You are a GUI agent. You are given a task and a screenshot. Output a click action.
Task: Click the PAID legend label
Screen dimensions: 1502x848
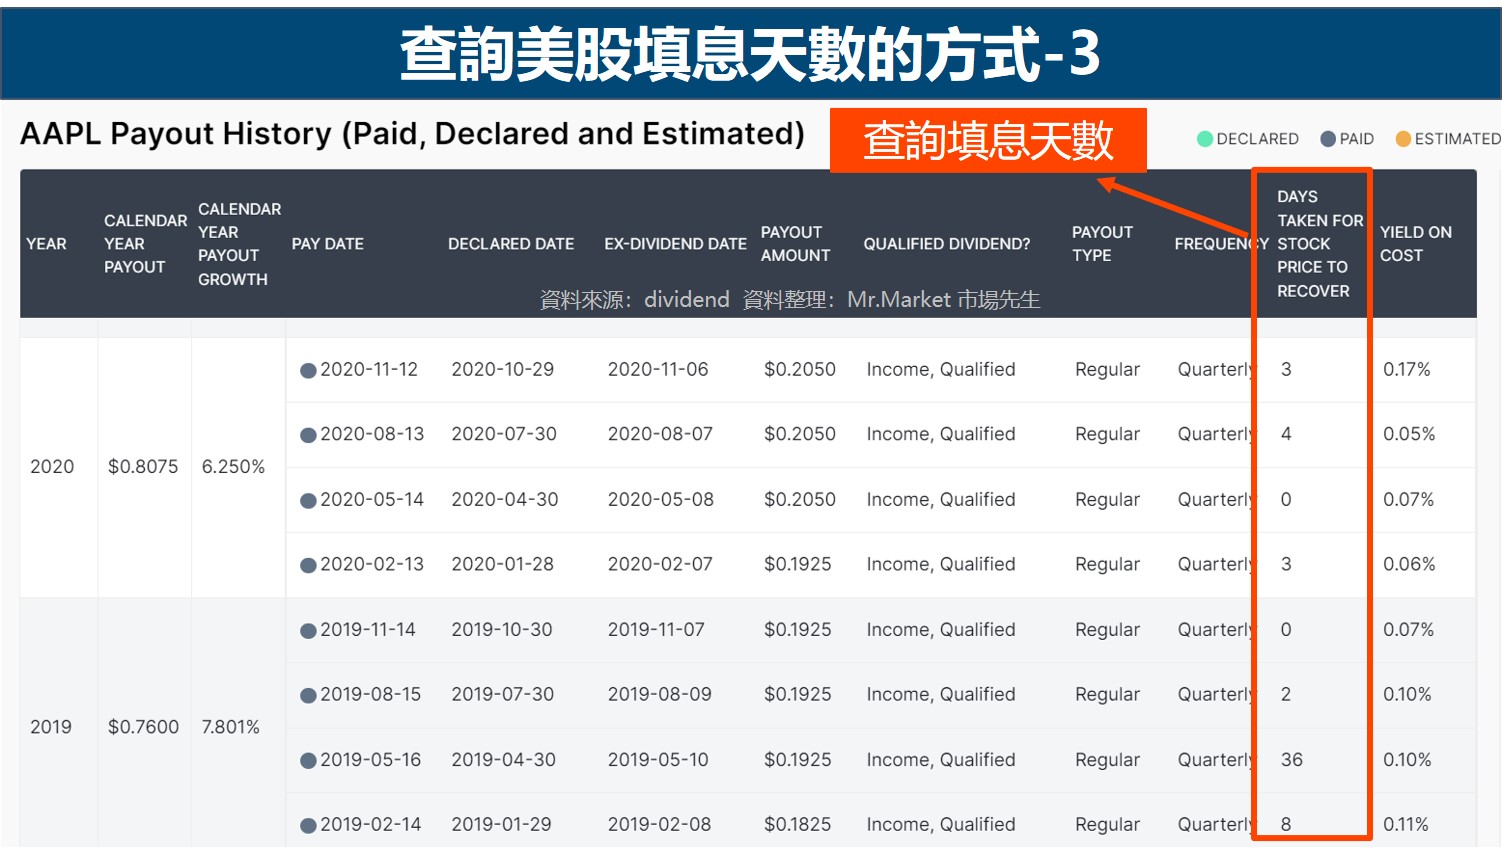tap(1356, 139)
